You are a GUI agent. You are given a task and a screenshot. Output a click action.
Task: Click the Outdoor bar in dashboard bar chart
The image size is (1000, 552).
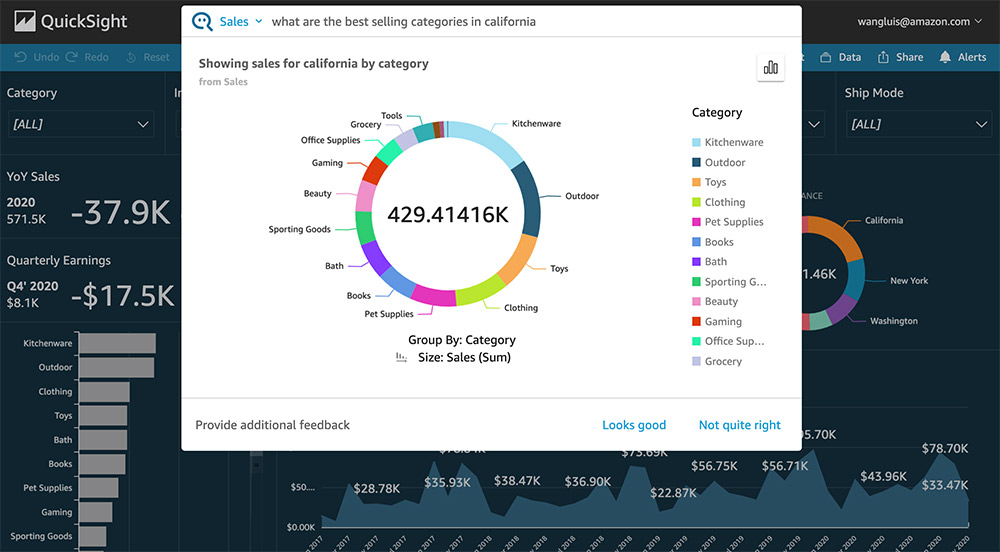[117, 367]
